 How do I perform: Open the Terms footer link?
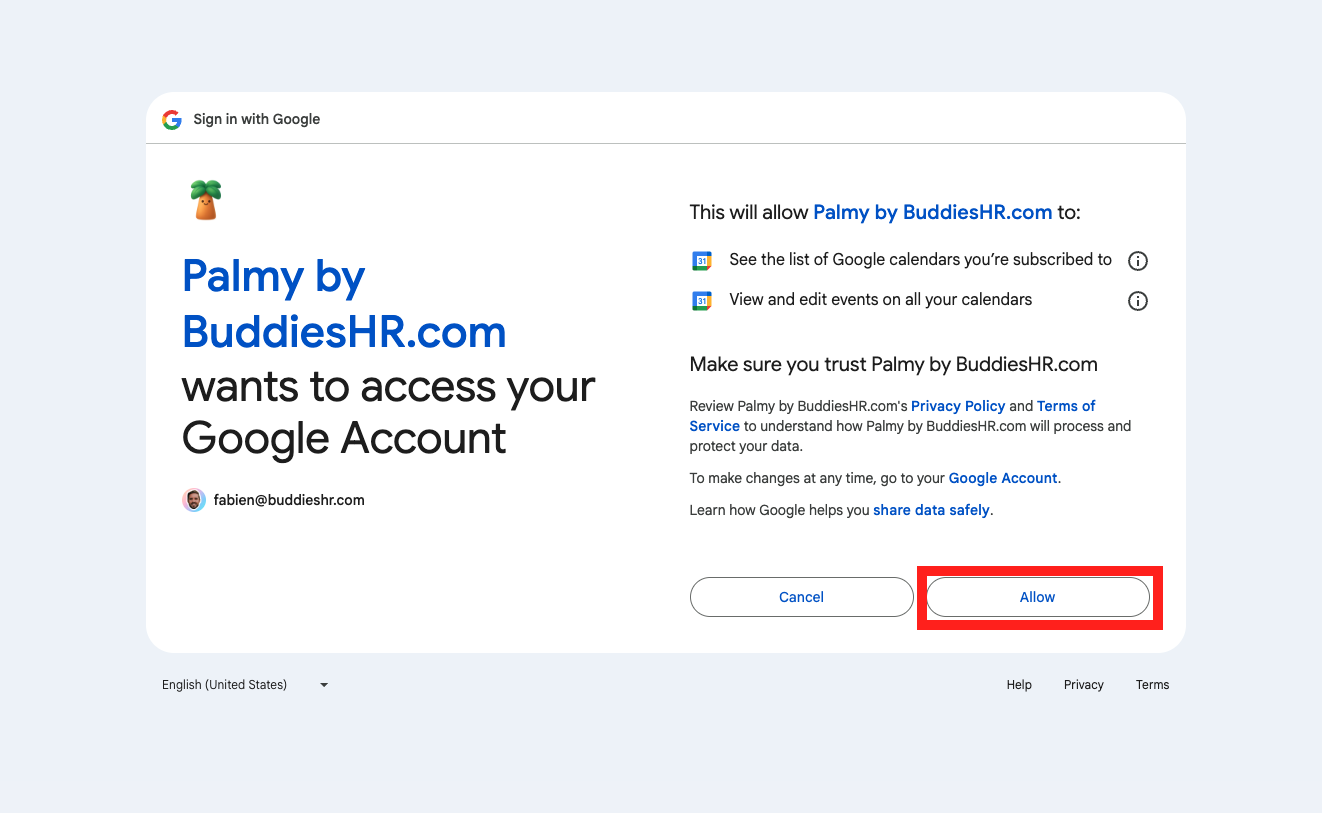coord(1152,685)
